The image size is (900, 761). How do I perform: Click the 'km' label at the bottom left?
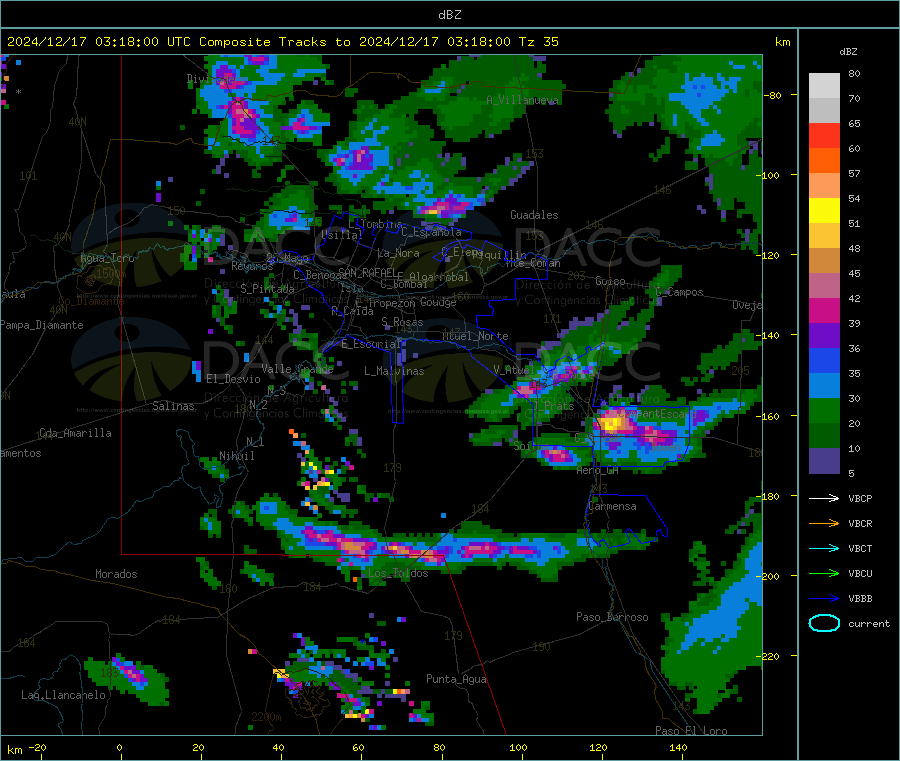point(14,750)
